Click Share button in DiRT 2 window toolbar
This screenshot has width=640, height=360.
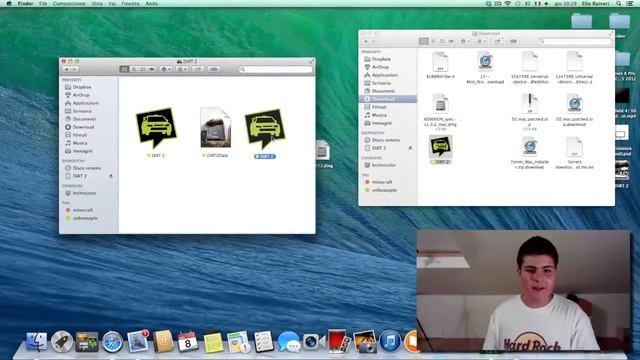coord(199,69)
